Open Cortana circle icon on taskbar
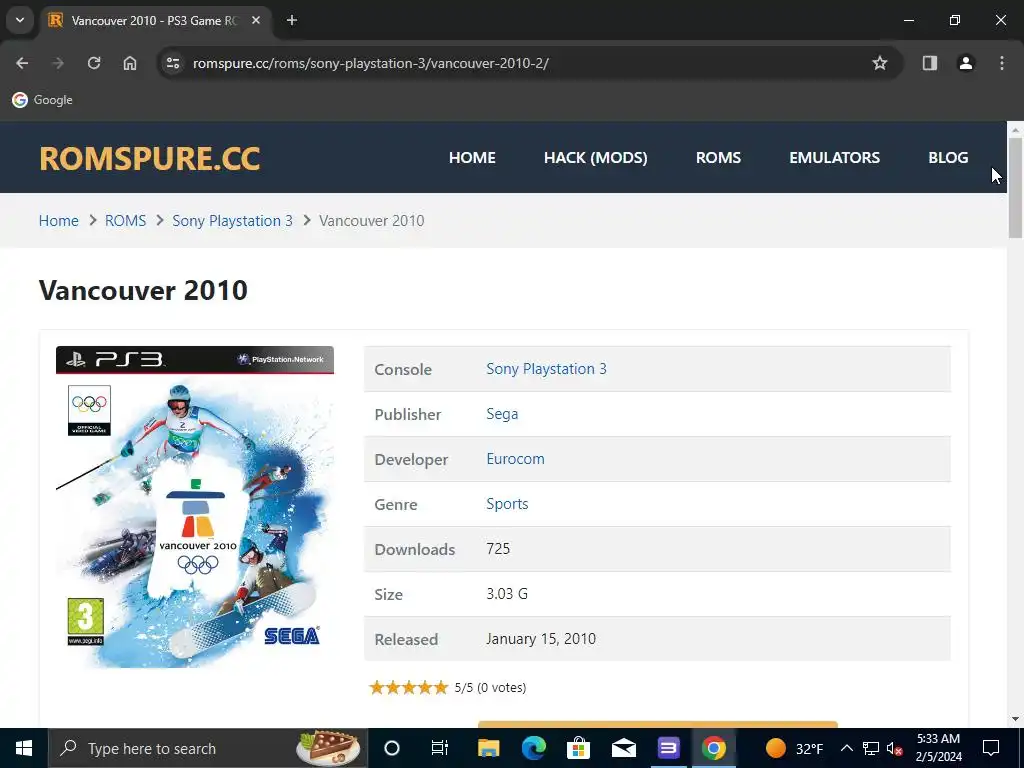The width and height of the screenshot is (1024, 768). click(392, 748)
